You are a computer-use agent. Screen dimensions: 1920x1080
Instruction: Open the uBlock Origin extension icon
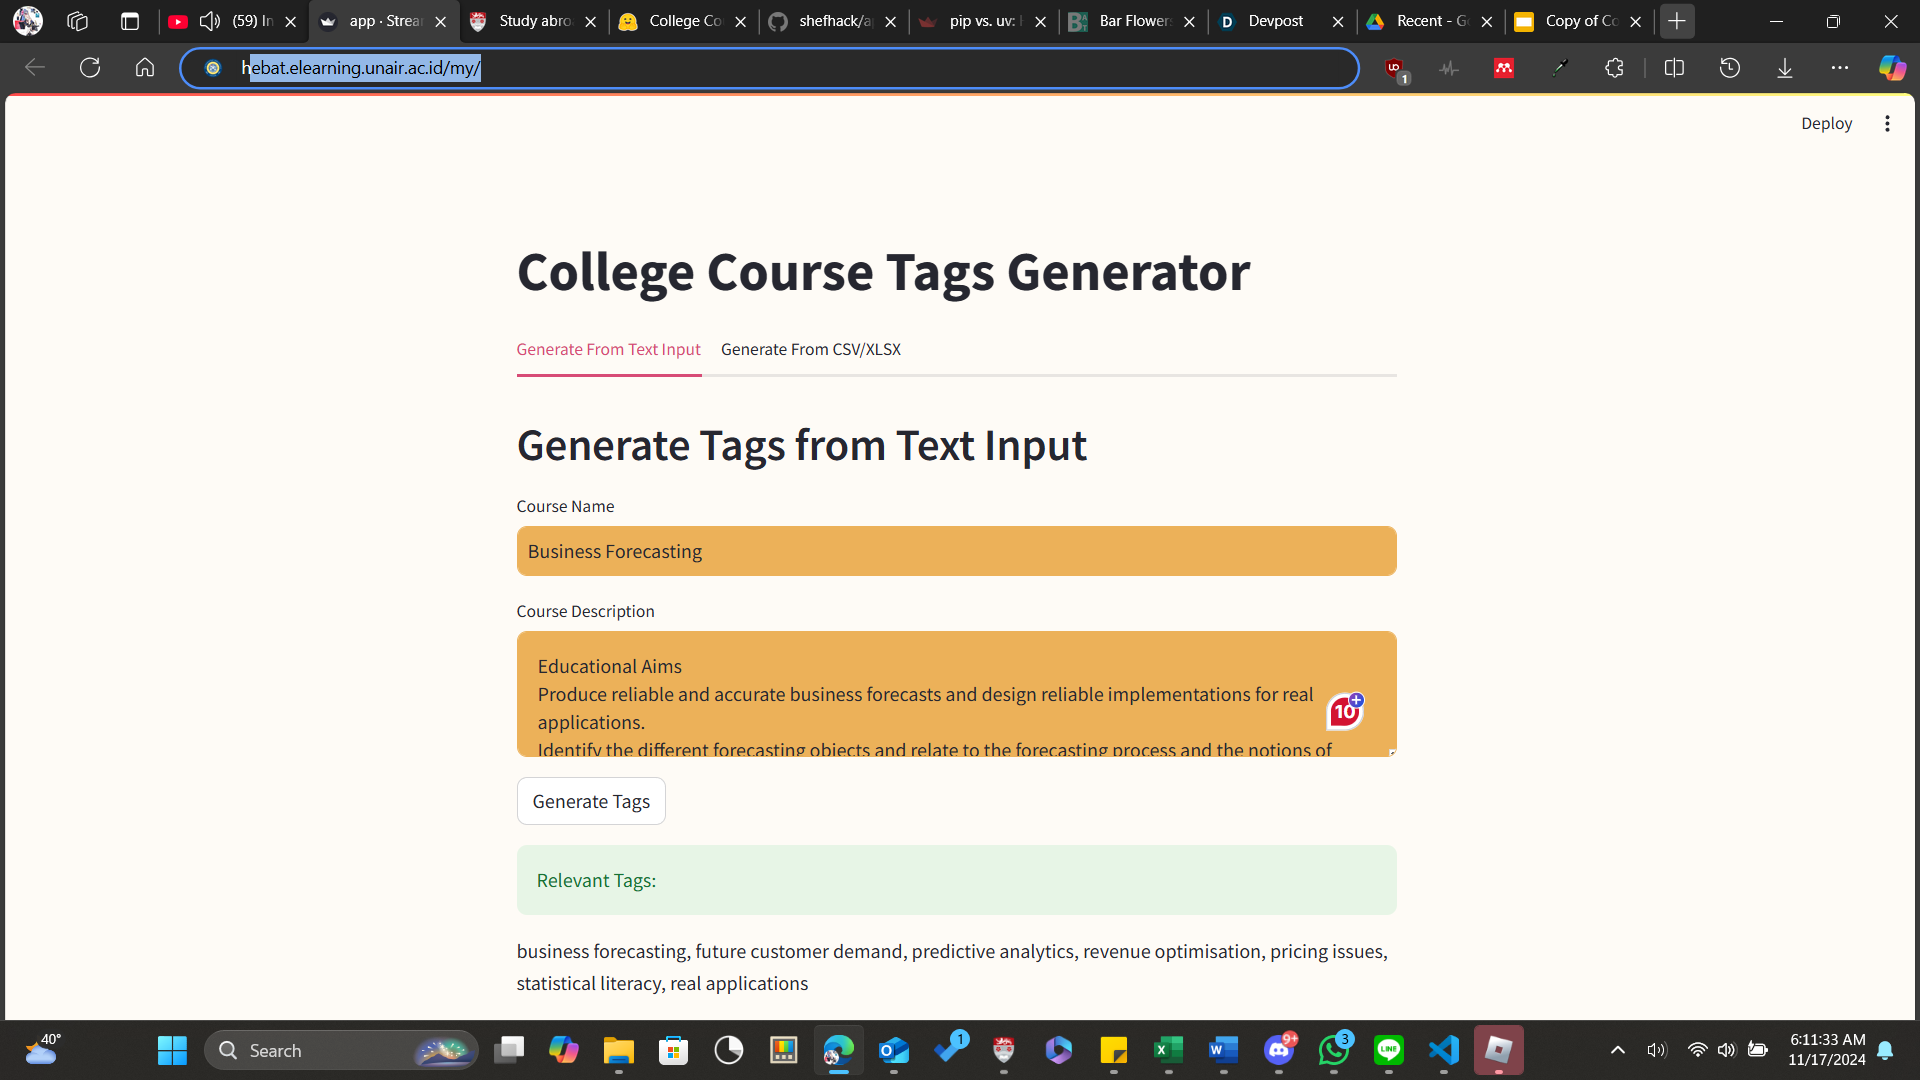tap(1394, 68)
